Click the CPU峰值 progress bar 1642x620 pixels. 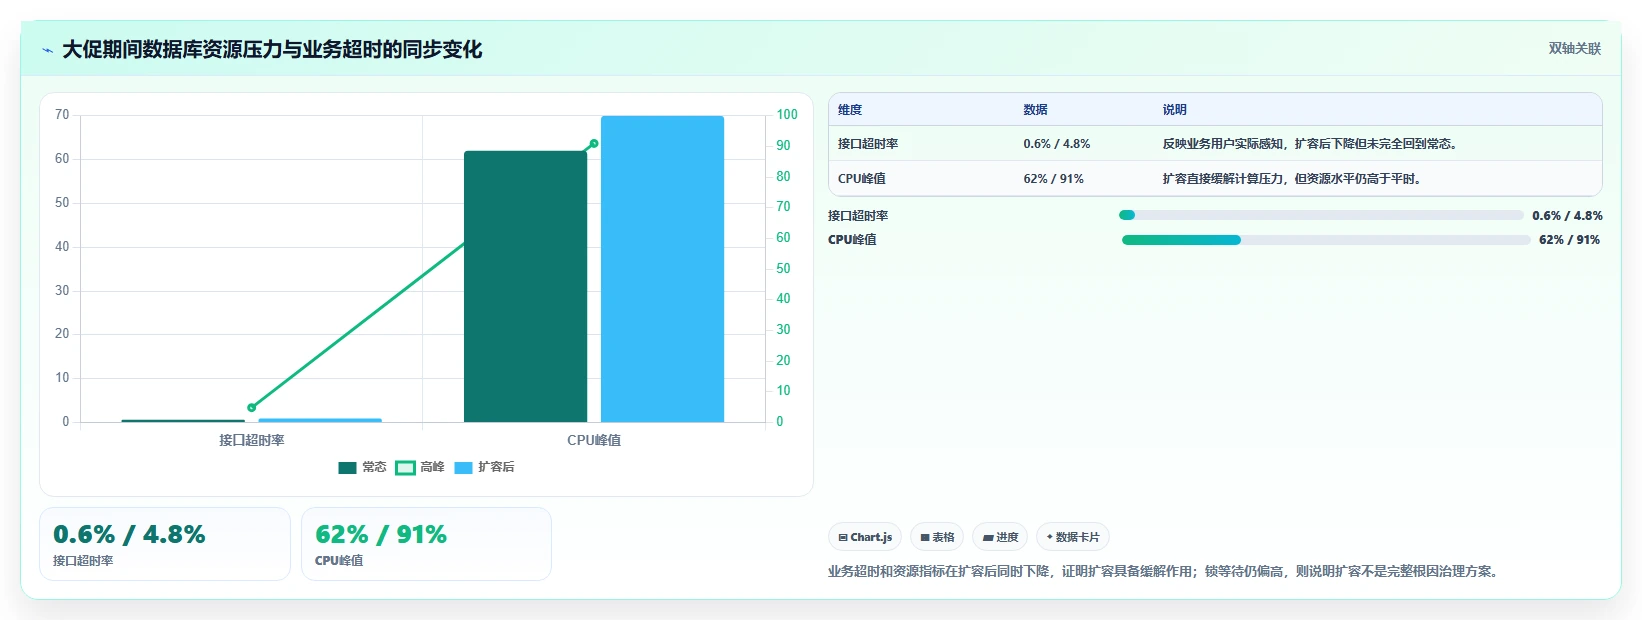tap(1326, 240)
